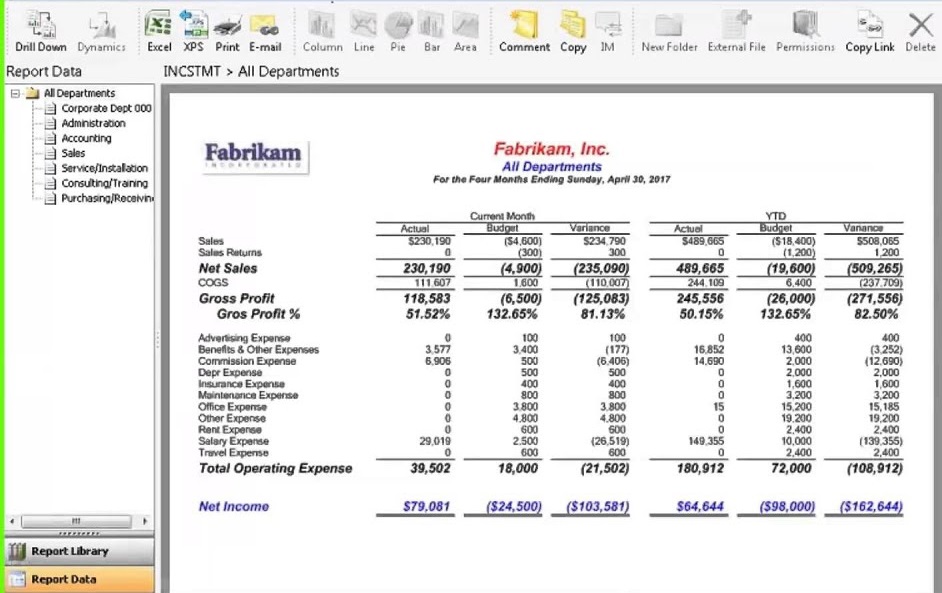Create a Line chart
This screenshot has width=942, height=593.
coord(364,31)
